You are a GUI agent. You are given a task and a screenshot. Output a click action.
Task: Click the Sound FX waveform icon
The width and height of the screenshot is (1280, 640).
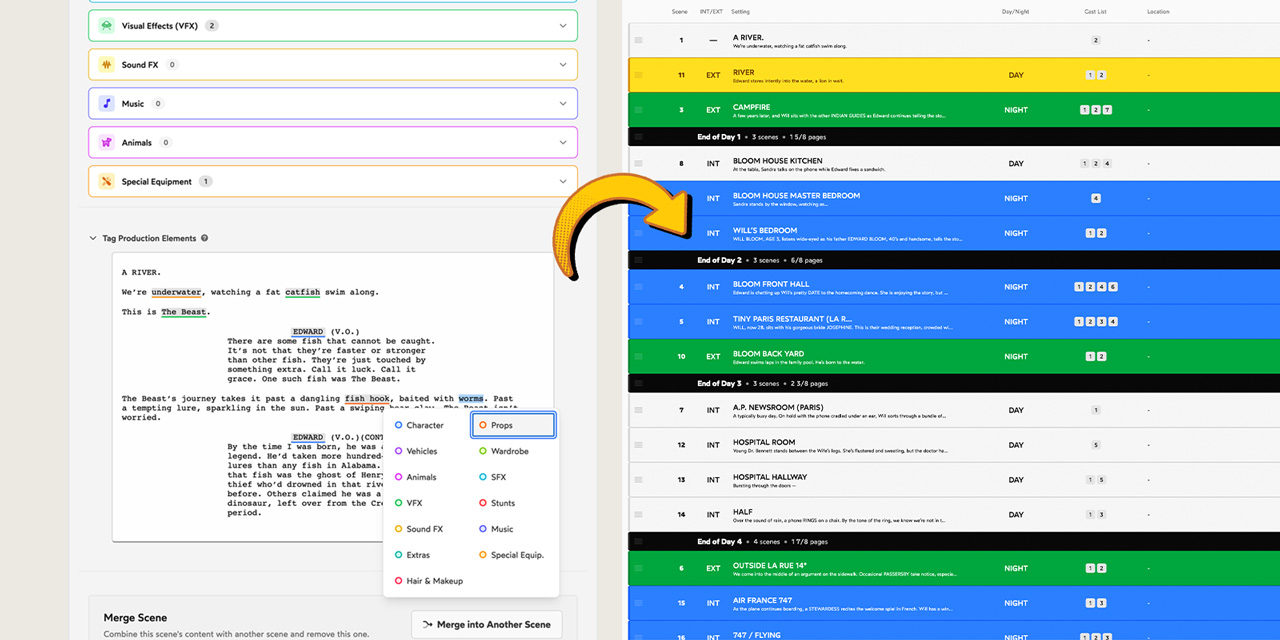106,65
